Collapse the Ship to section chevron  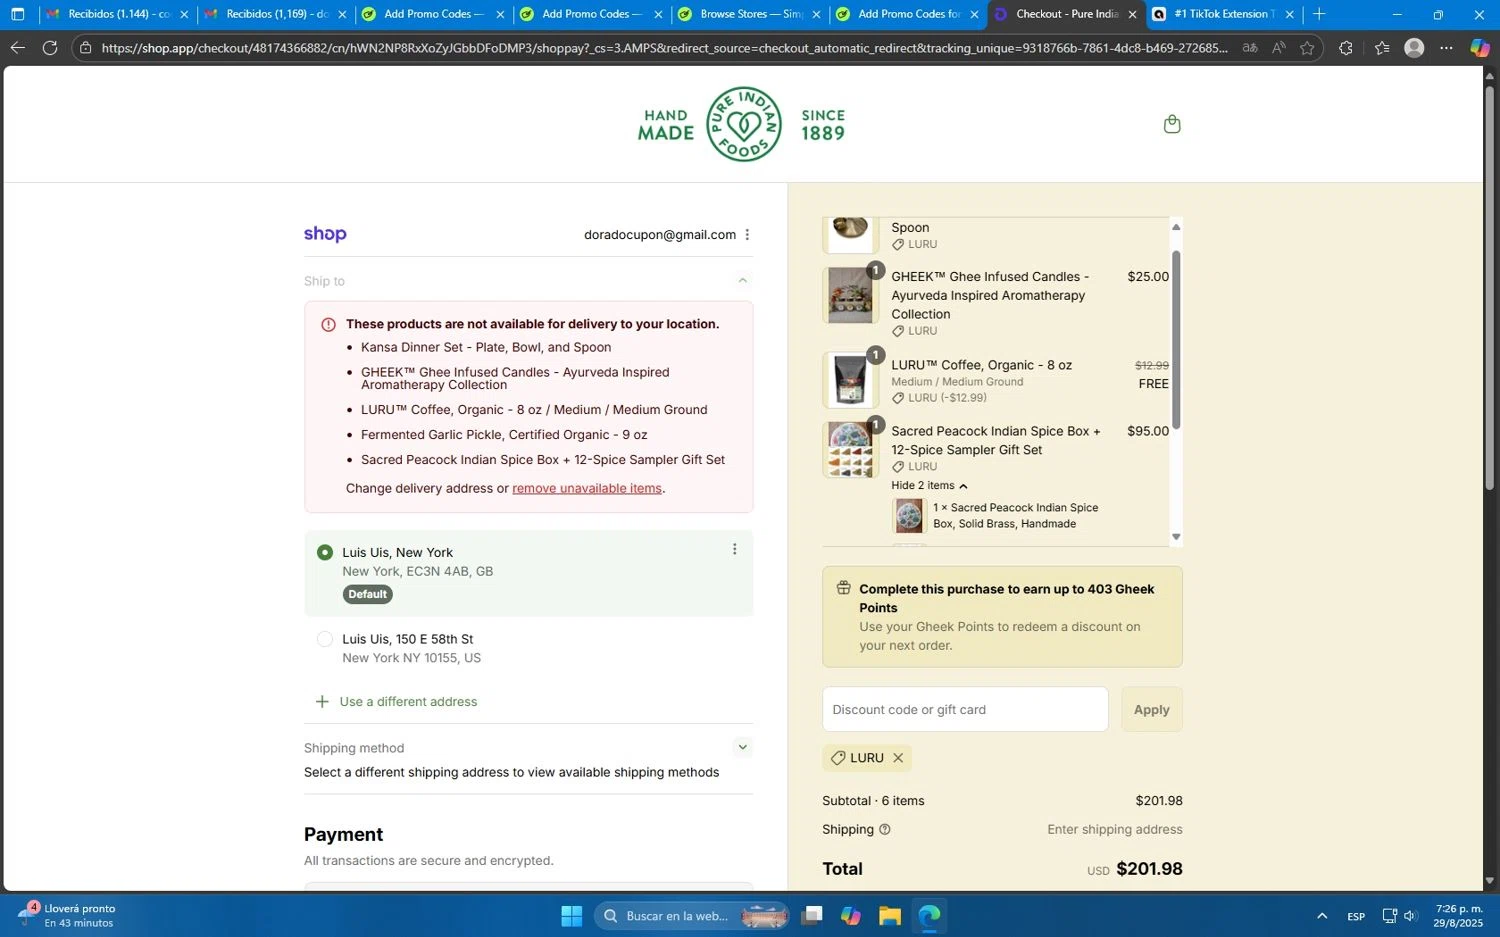(742, 281)
